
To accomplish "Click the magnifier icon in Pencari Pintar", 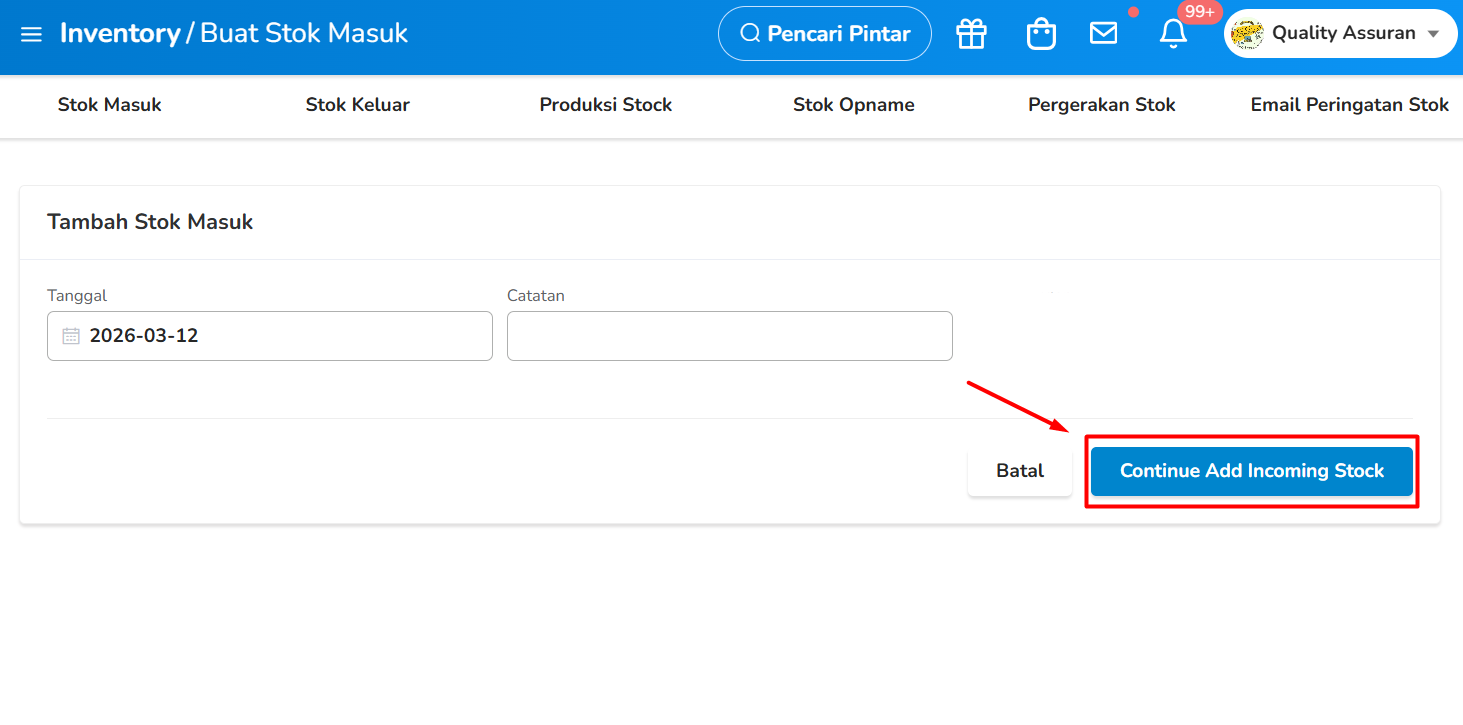I will pos(750,34).
